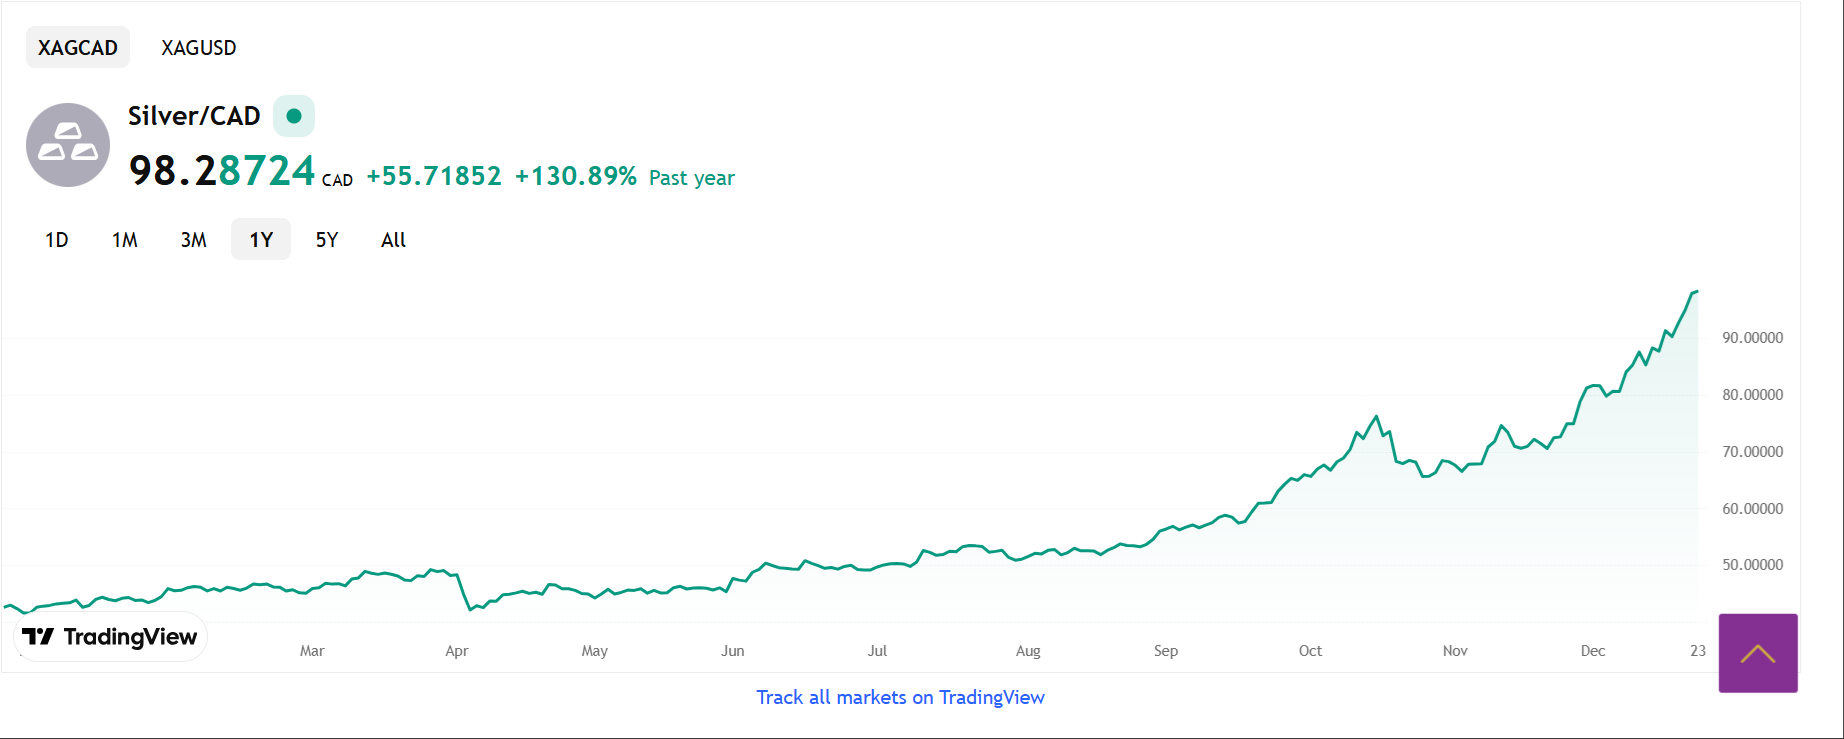Screen dimensions: 1844x739
Task: Click the 90.00000 price axis label
Action: [x=1752, y=338]
